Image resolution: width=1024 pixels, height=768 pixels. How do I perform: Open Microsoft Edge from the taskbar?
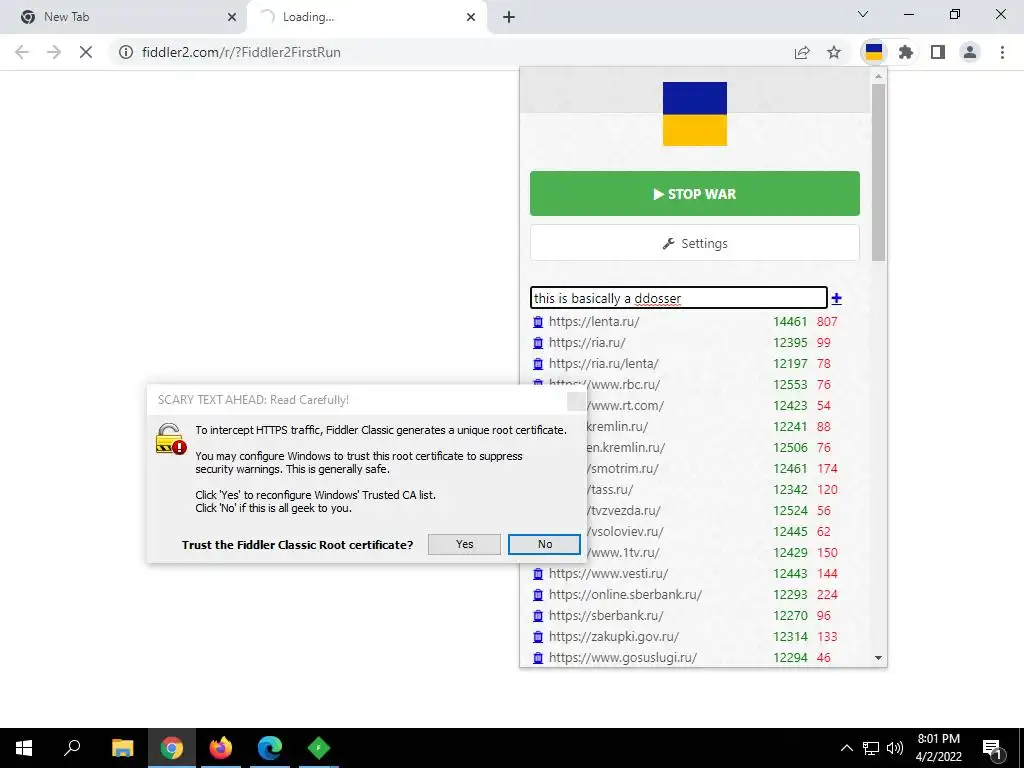[270, 748]
